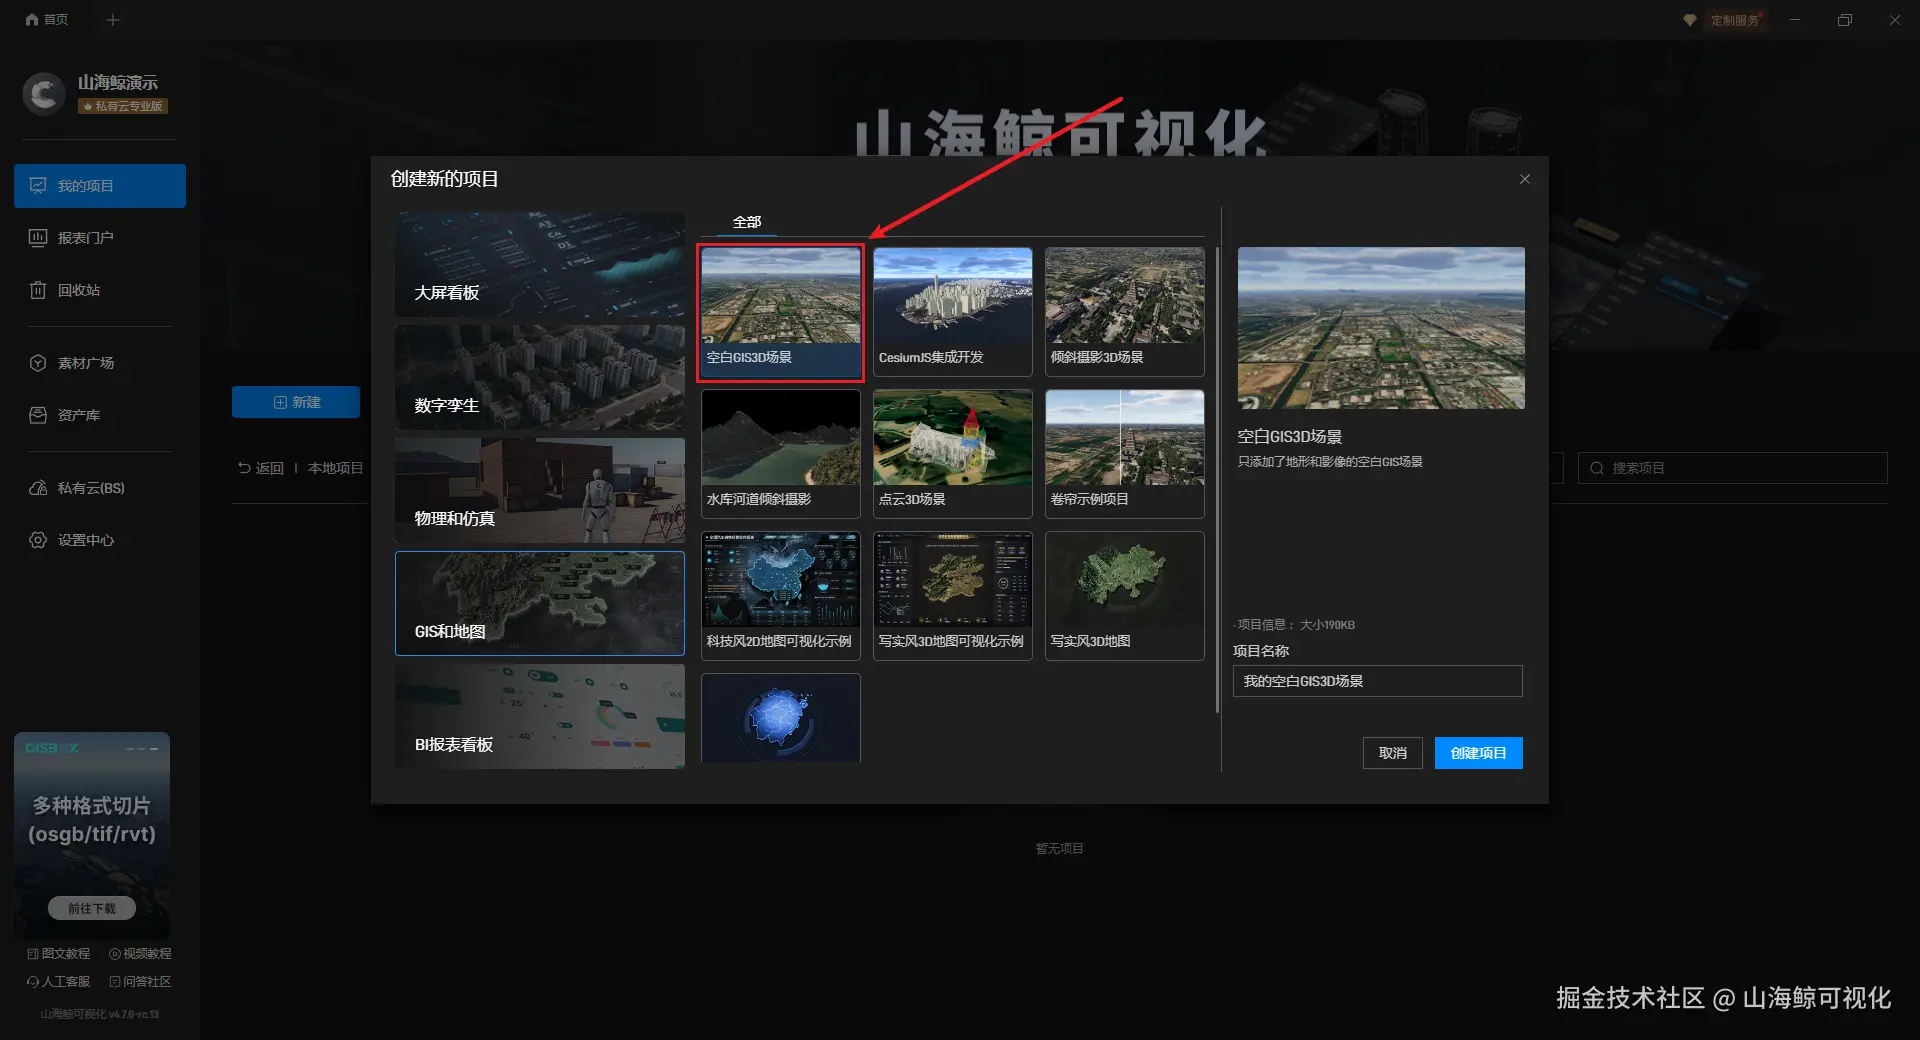The image size is (1920, 1040).
Task: Select the 科技风2D地图可视化示例 template
Action: tap(781, 596)
